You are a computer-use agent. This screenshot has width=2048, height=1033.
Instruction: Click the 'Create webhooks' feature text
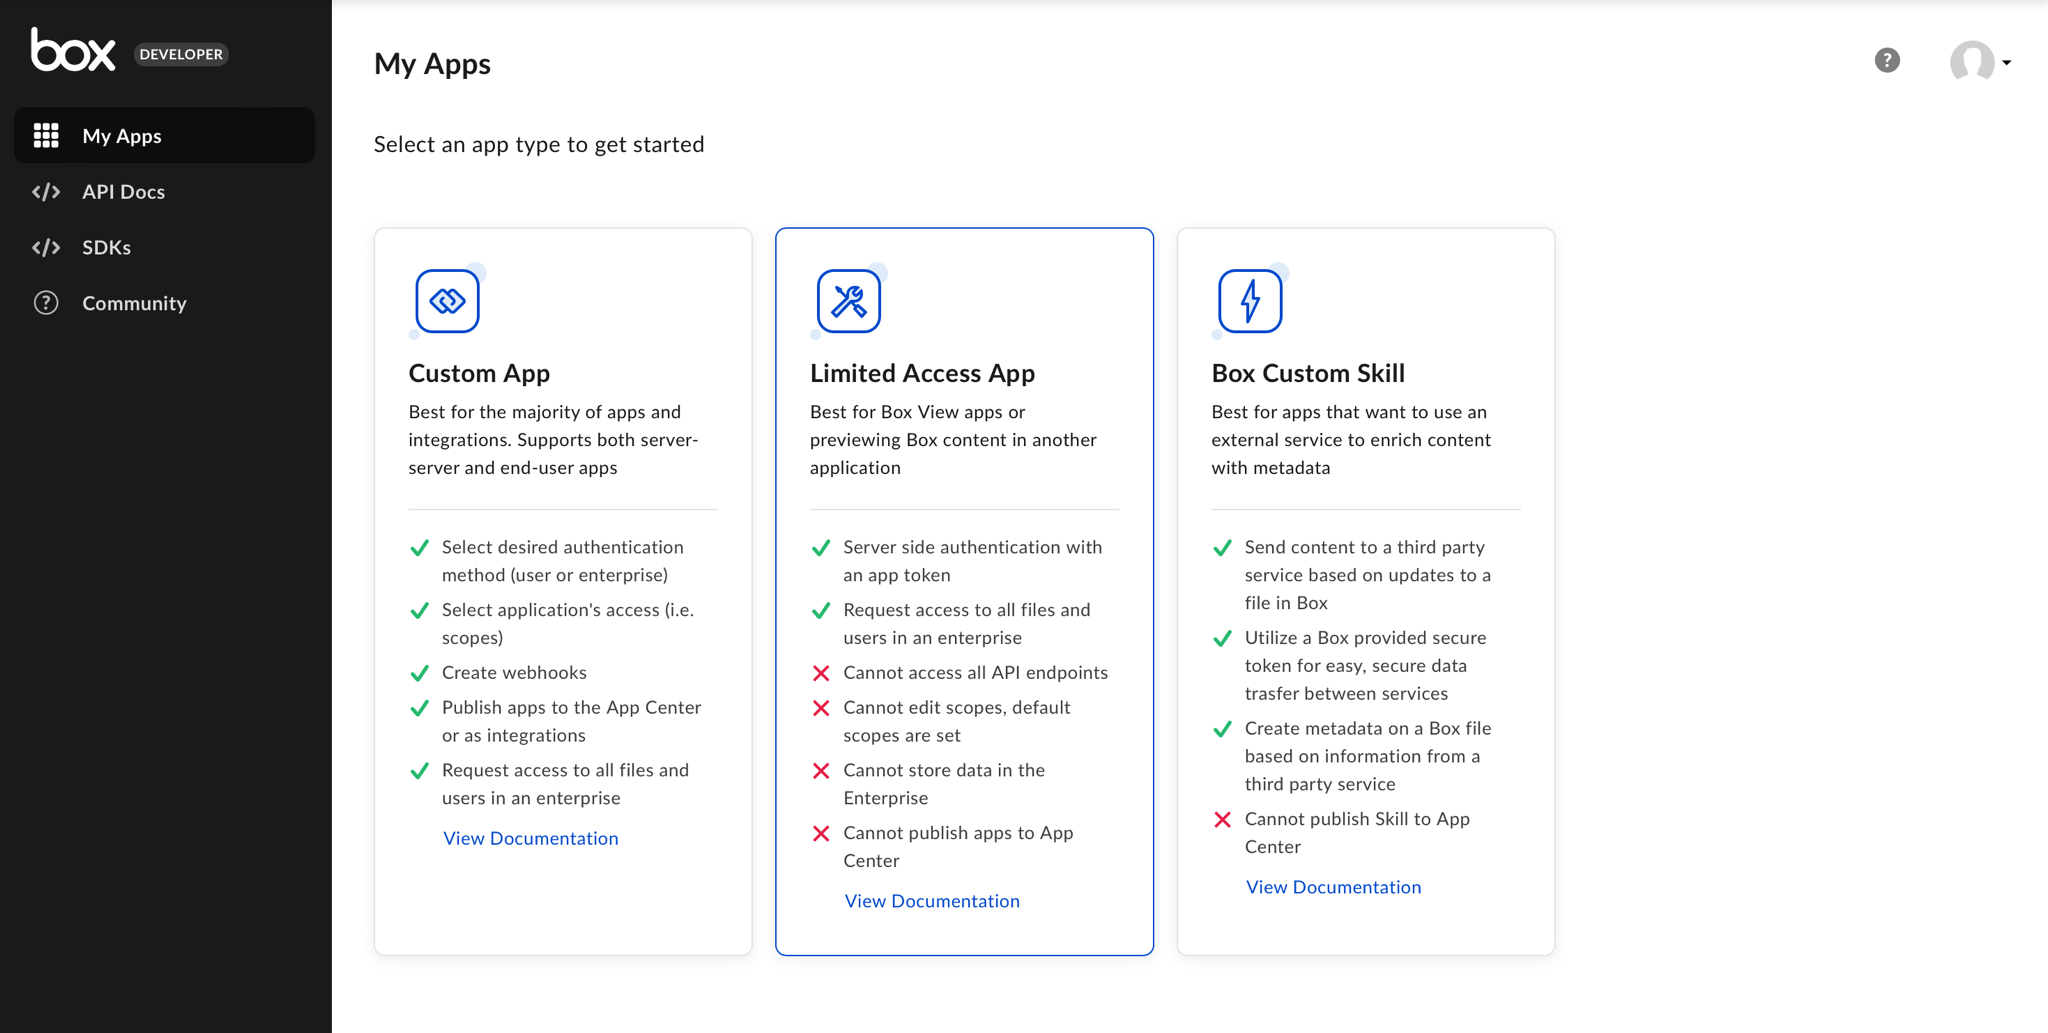click(514, 673)
